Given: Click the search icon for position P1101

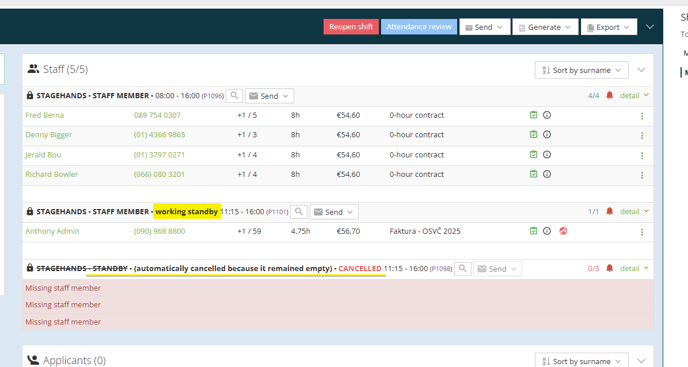Looking at the screenshot, I should (299, 212).
